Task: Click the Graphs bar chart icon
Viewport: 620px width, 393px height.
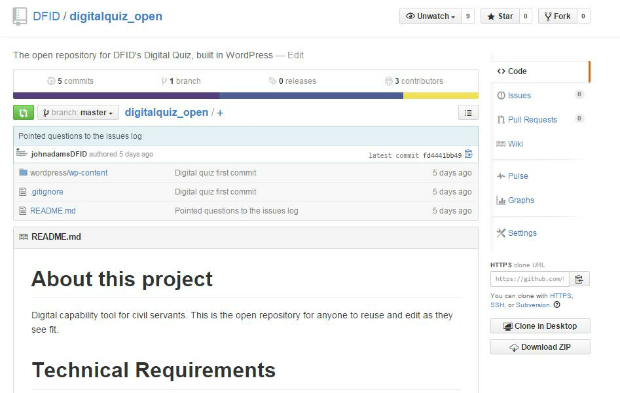Action: 501,200
